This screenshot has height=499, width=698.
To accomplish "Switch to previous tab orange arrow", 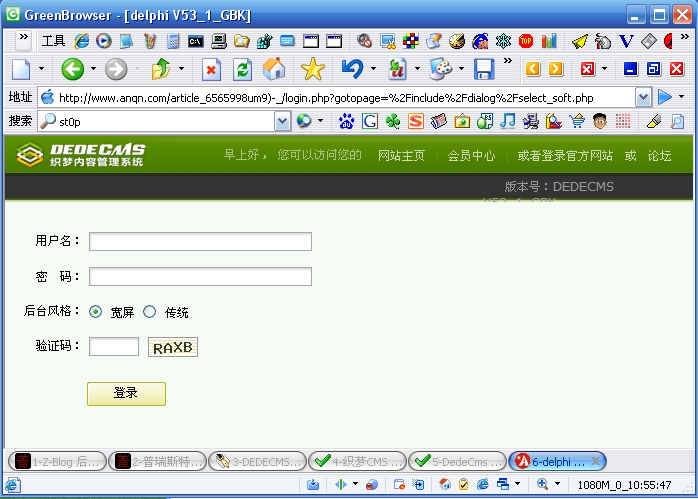I will pyautogui.click(x=533, y=69).
